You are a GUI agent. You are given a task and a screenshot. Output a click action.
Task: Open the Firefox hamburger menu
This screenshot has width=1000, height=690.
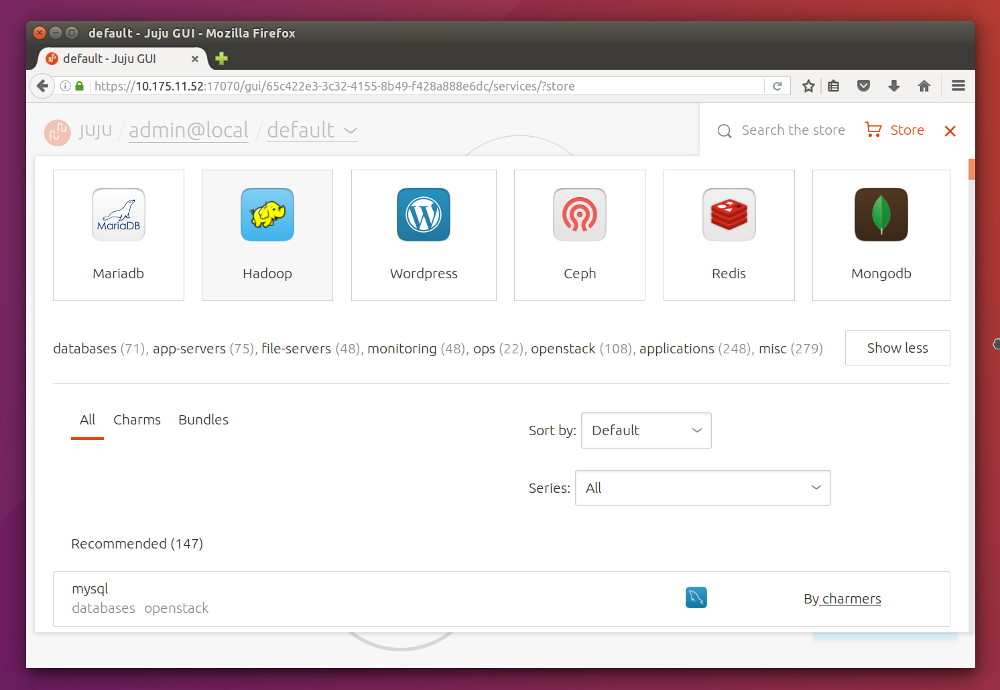[x=958, y=86]
